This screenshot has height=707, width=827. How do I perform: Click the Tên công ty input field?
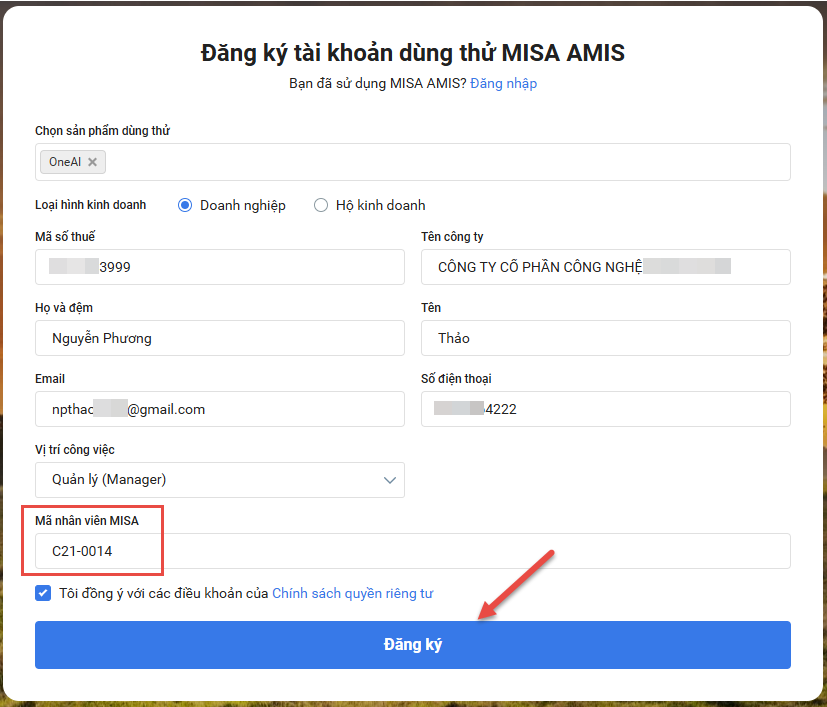tap(605, 267)
